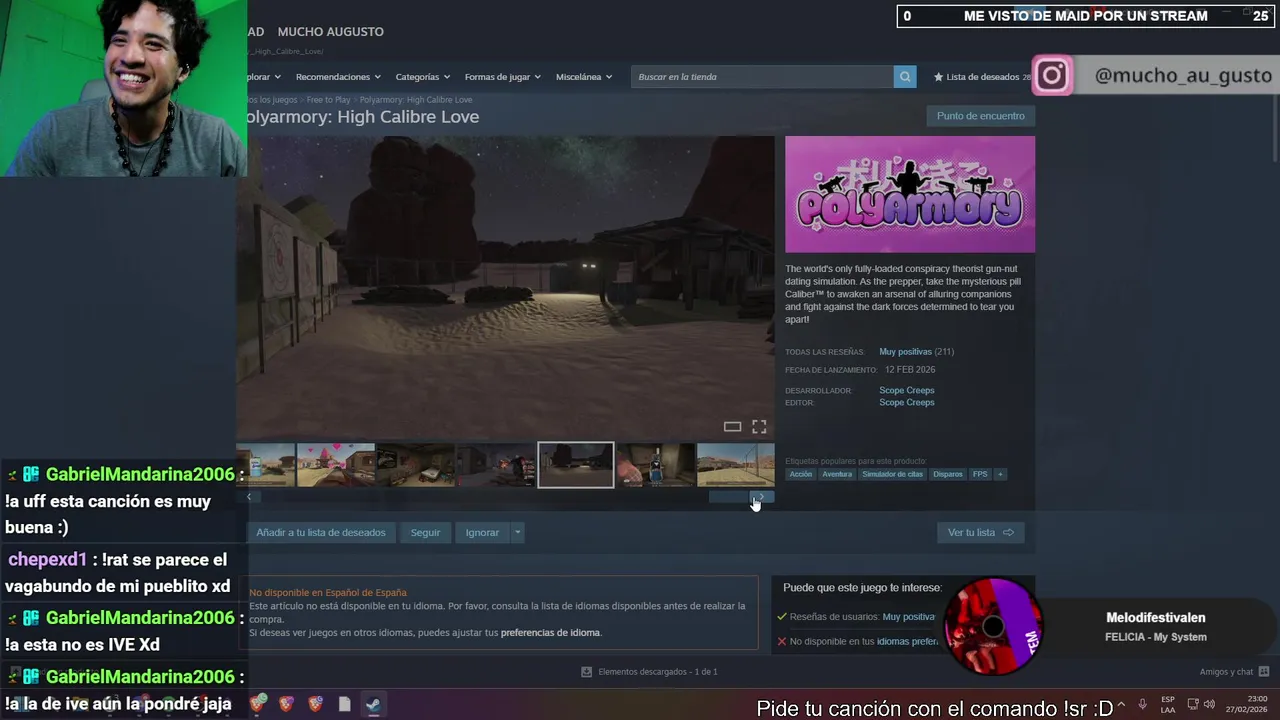1280x720 pixels.
Task: Open Steam from the Windows taskbar
Action: pos(372,704)
